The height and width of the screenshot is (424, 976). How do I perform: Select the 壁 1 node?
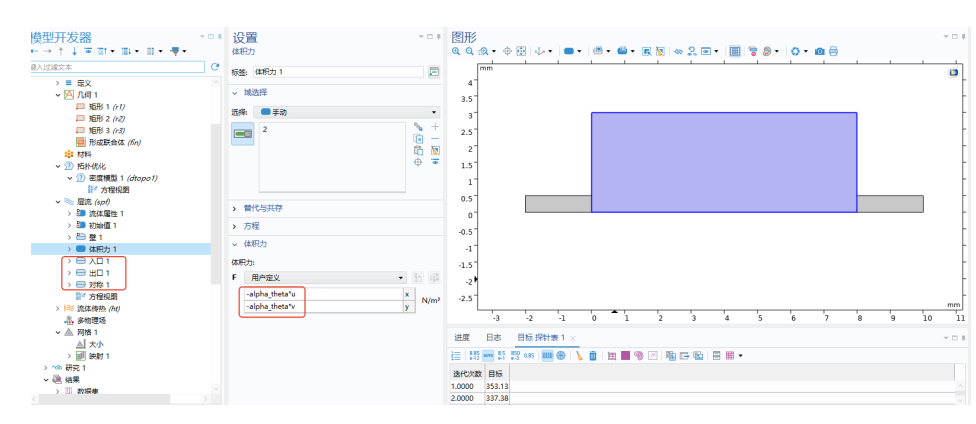pos(96,237)
